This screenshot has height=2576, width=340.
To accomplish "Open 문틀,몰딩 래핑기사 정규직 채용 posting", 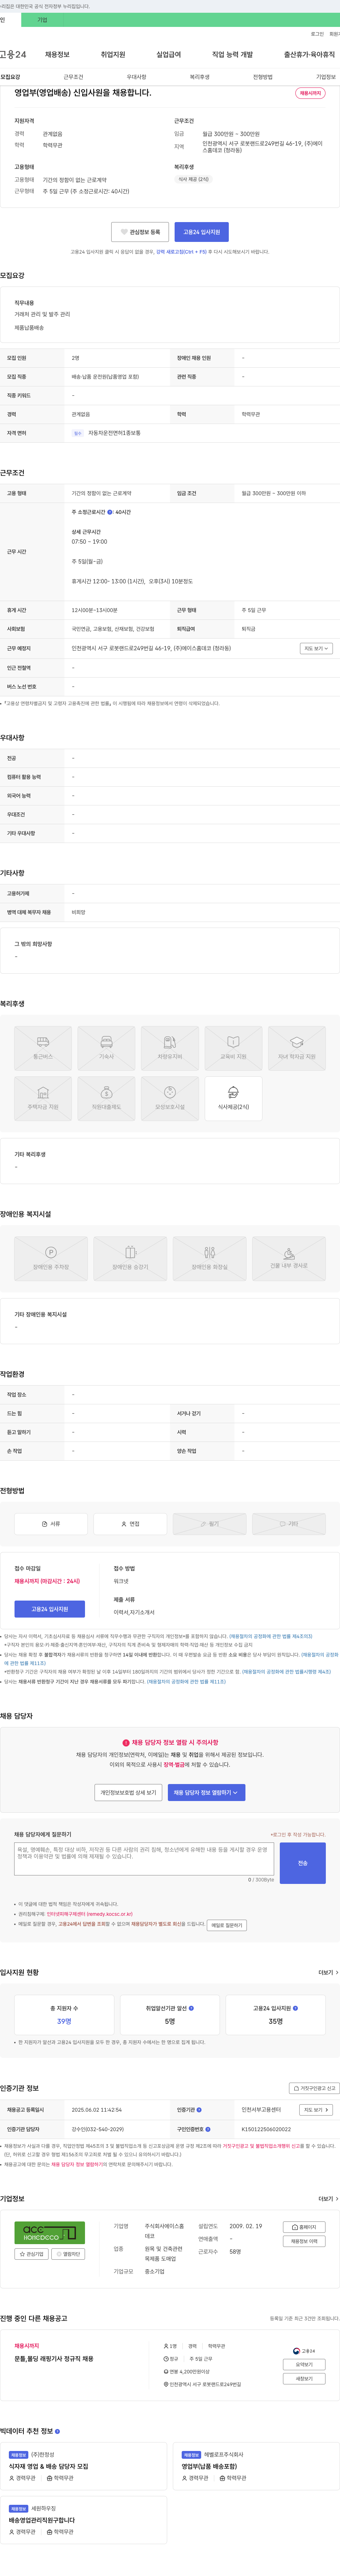I will 54,2358.
